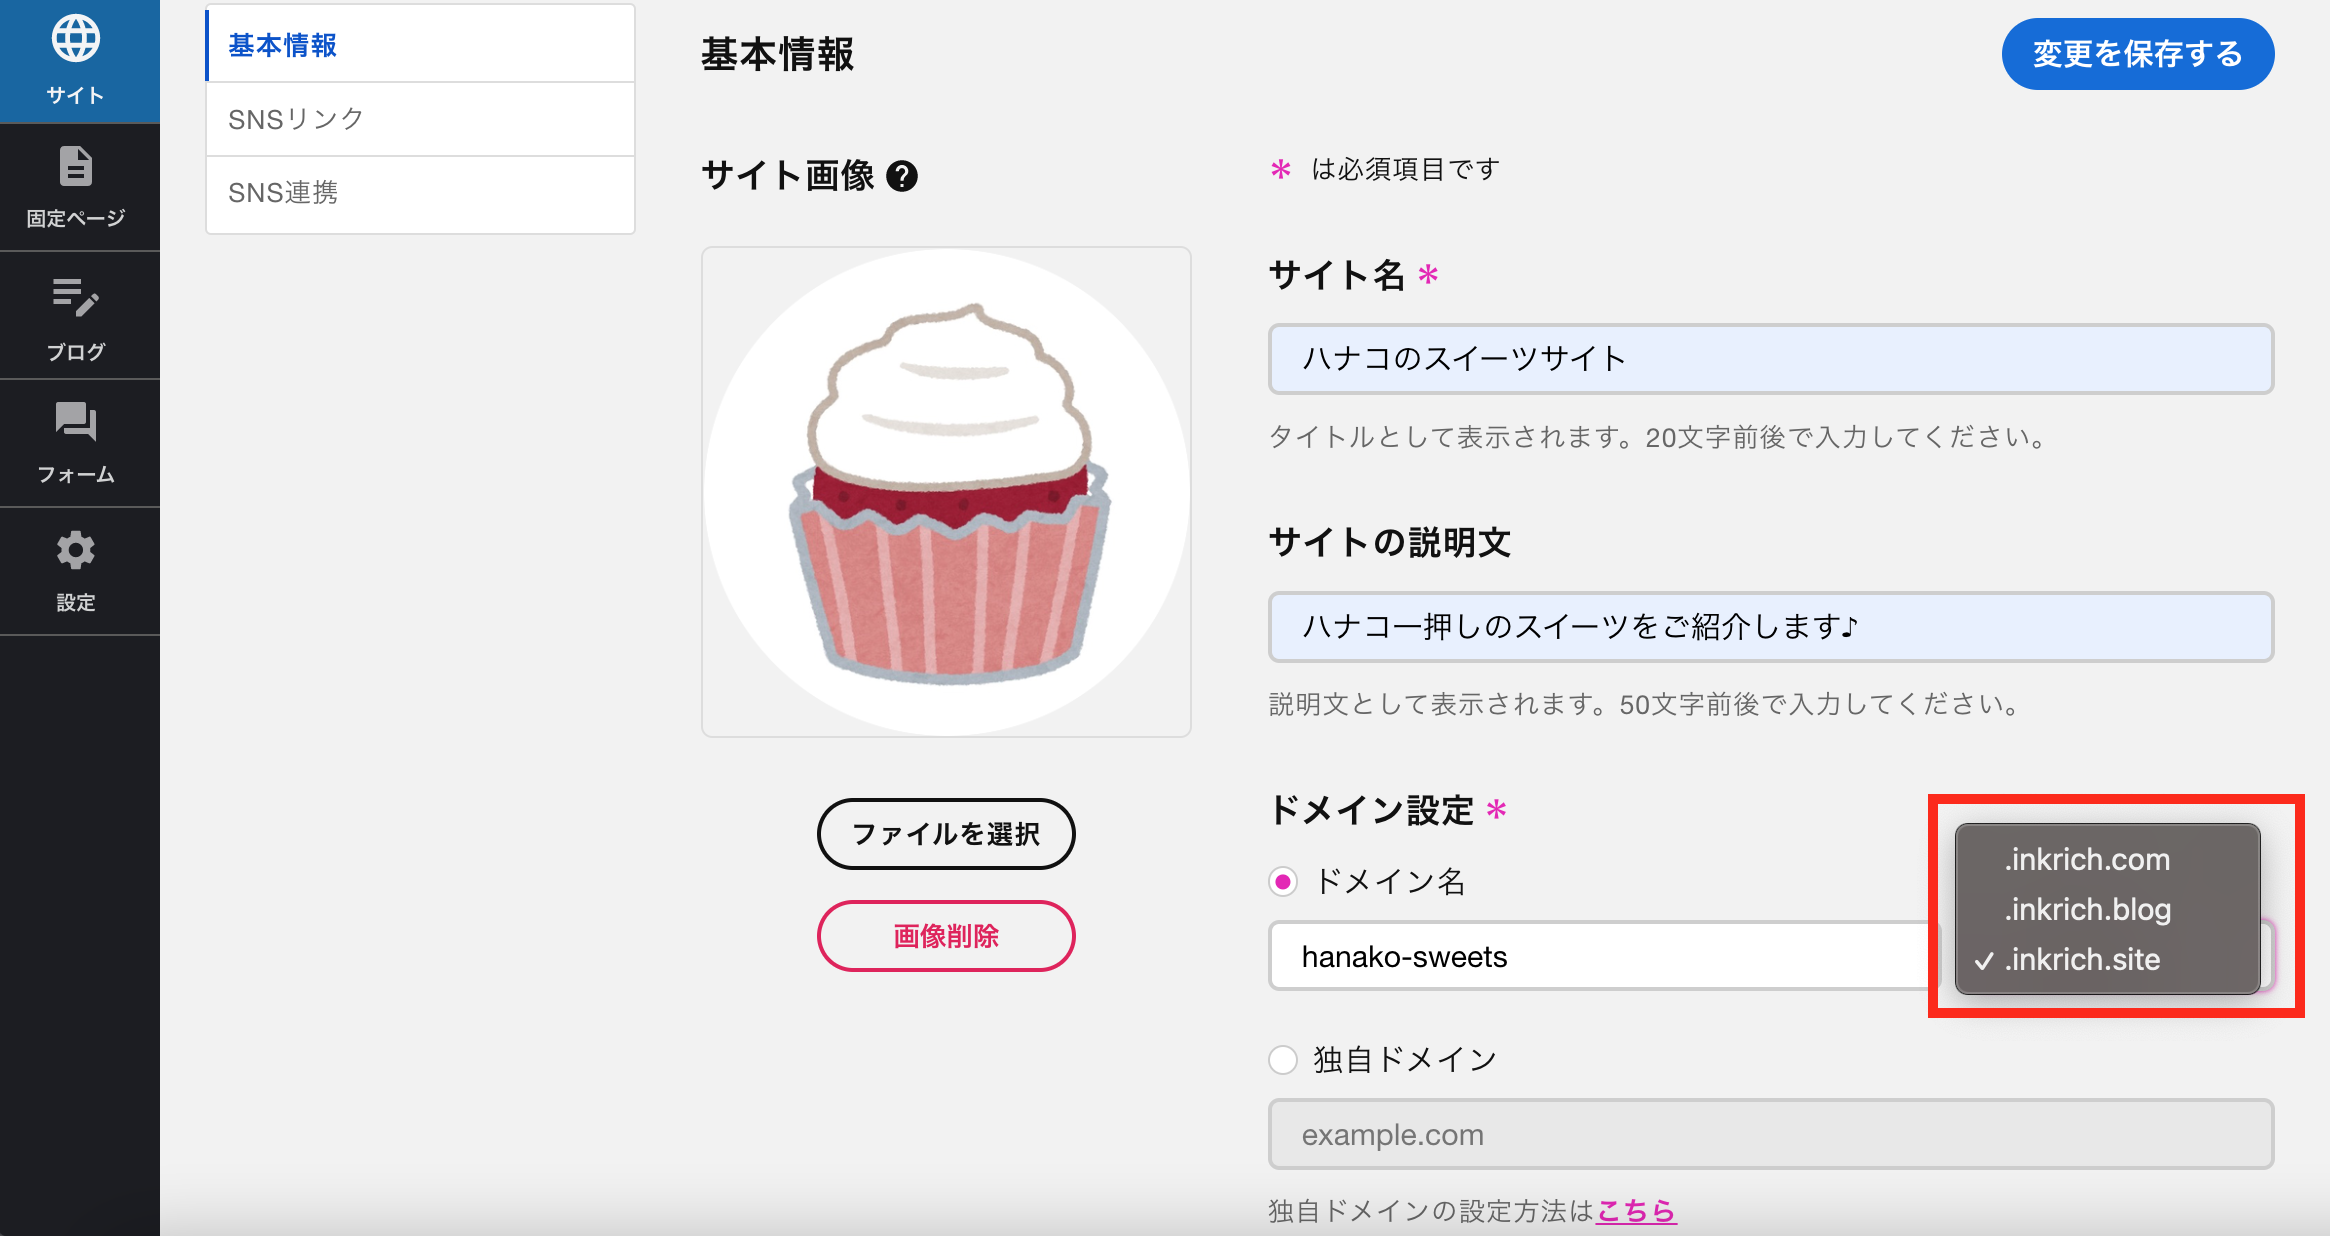Click the example.com custom domain field
Screen dimensions: 2330x1236
click(x=1771, y=1135)
